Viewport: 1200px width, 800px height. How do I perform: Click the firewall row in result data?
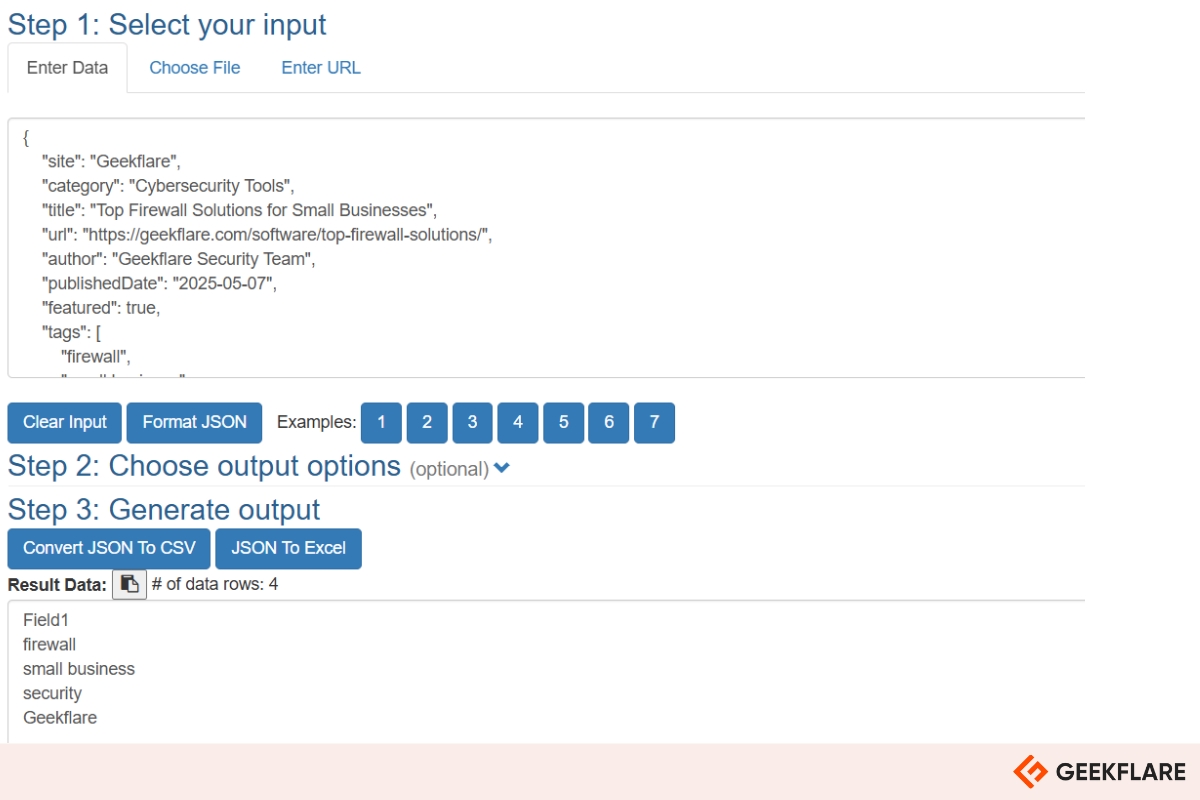(x=49, y=645)
